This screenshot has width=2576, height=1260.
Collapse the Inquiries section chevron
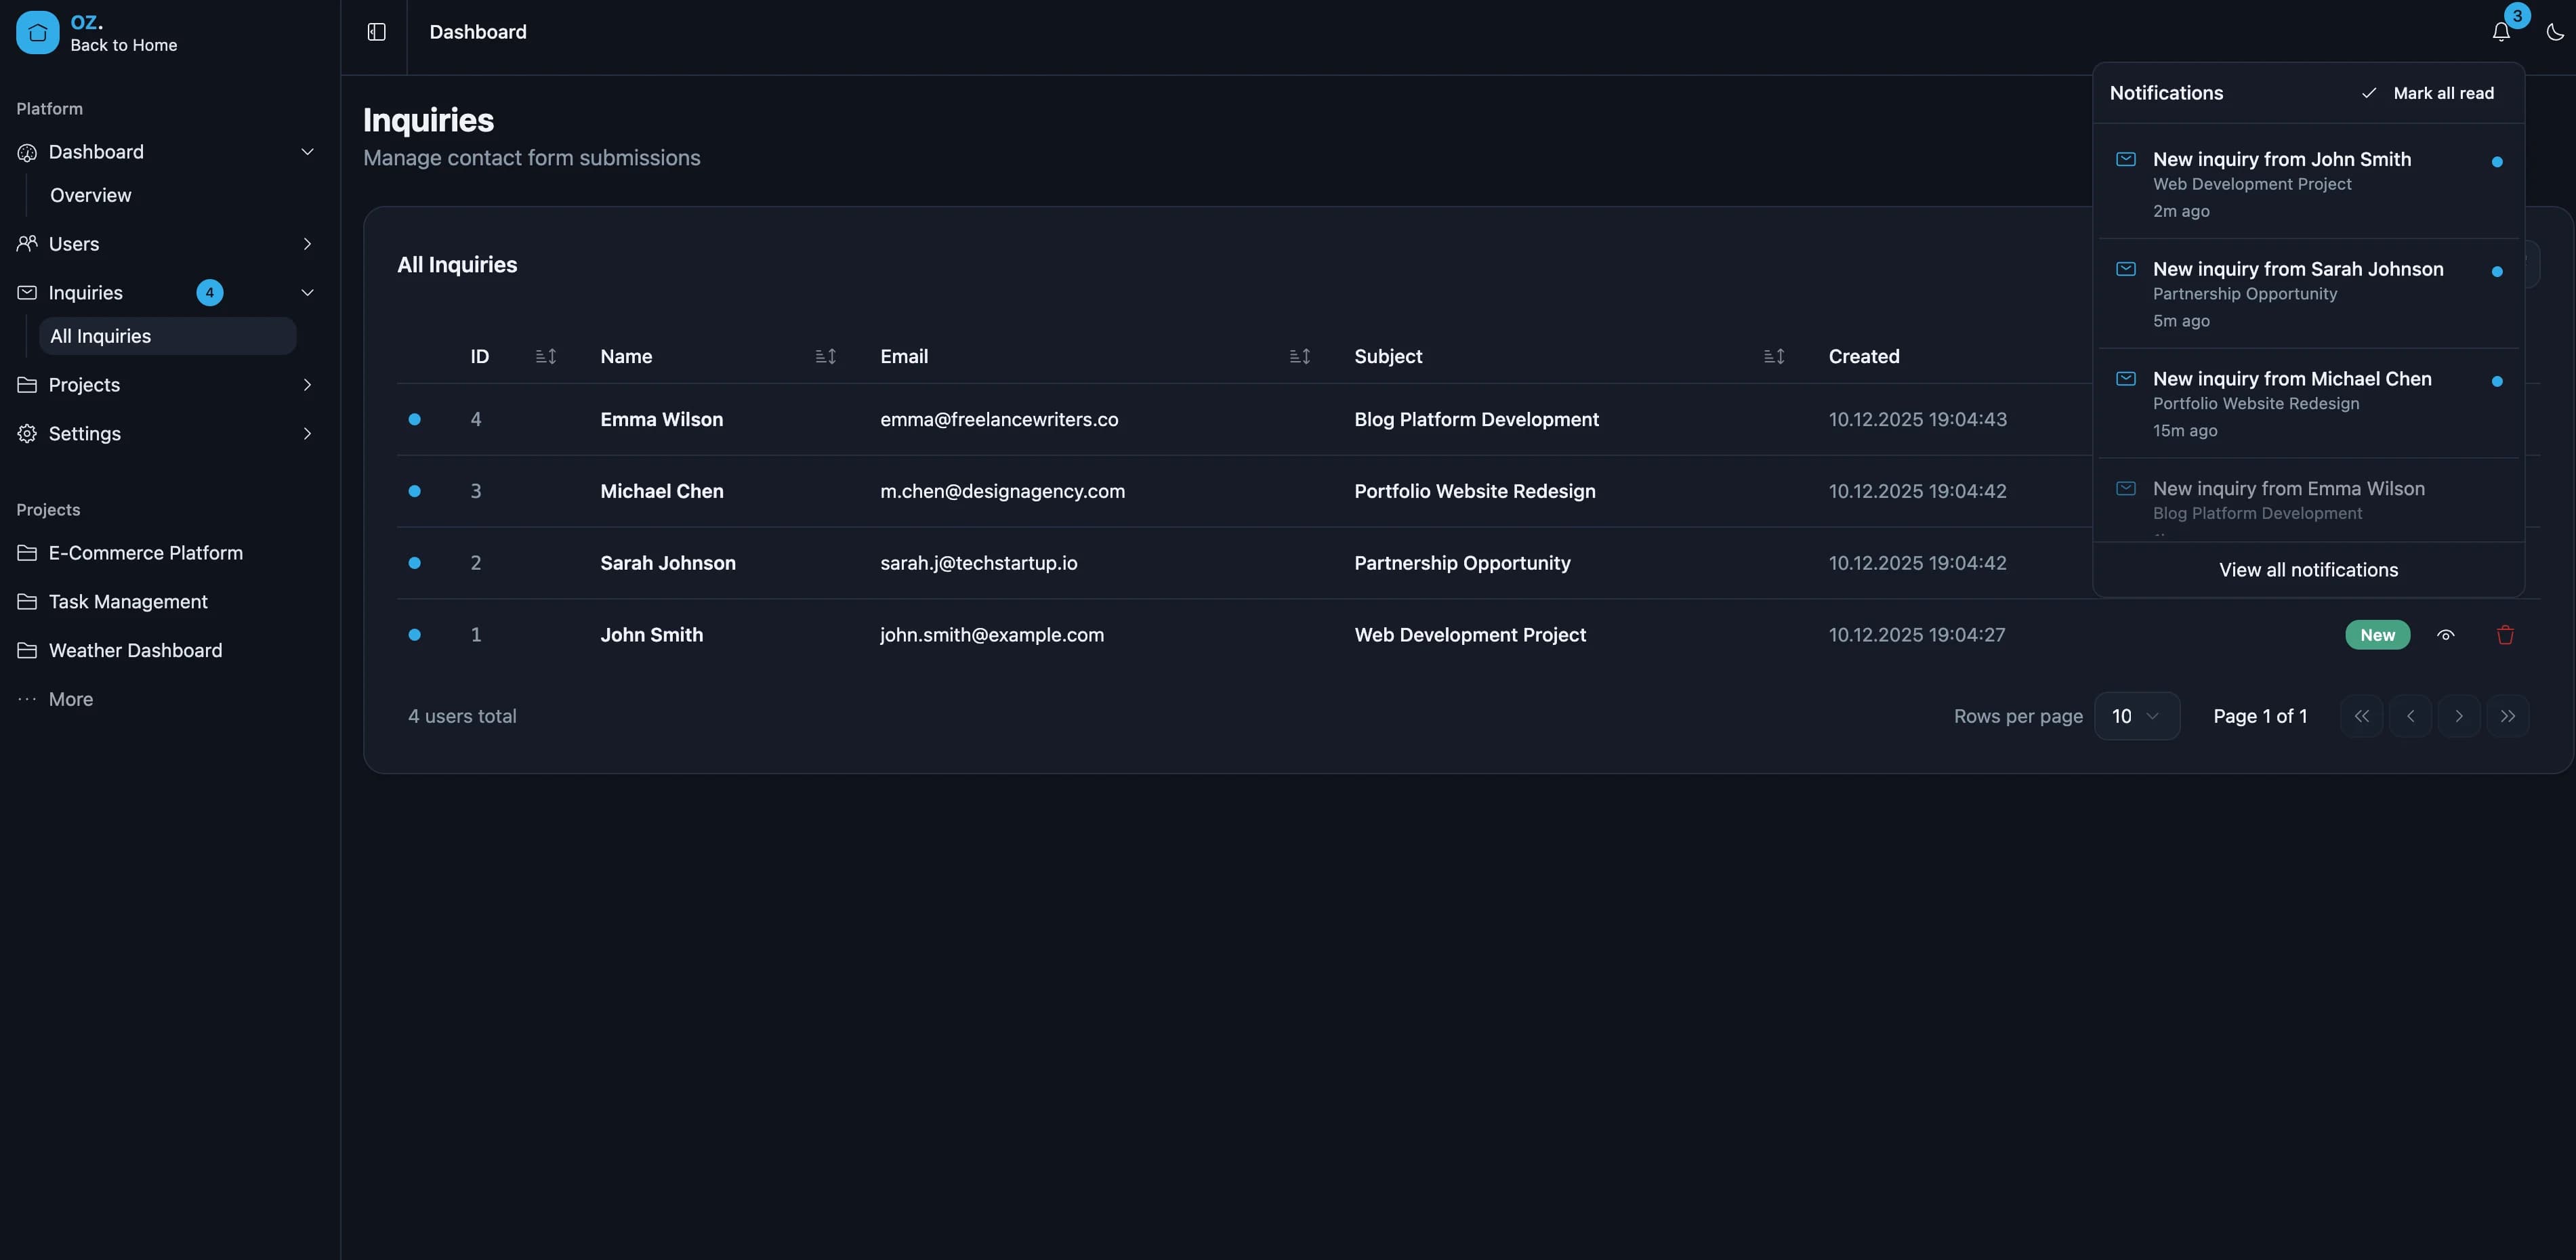[307, 292]
